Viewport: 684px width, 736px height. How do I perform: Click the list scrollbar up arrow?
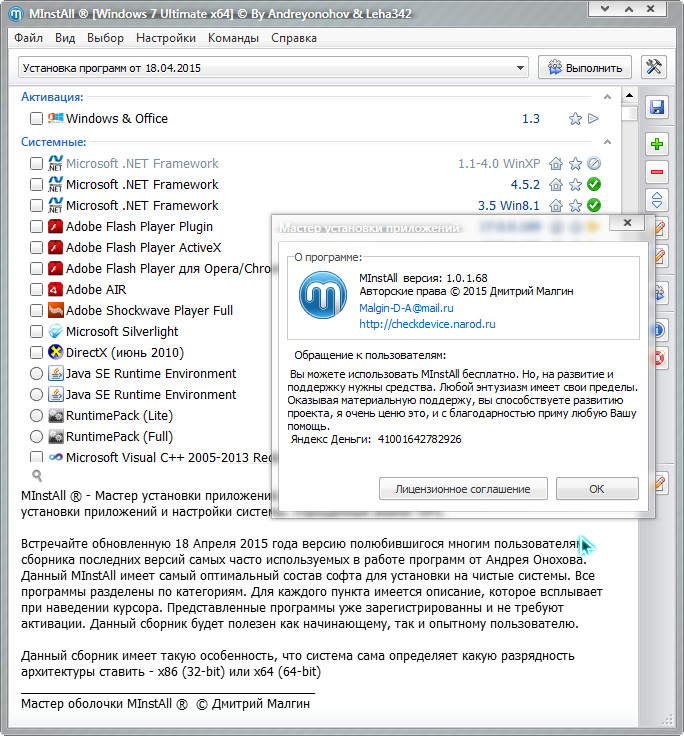pyautogui.click(x=629, y=95)
